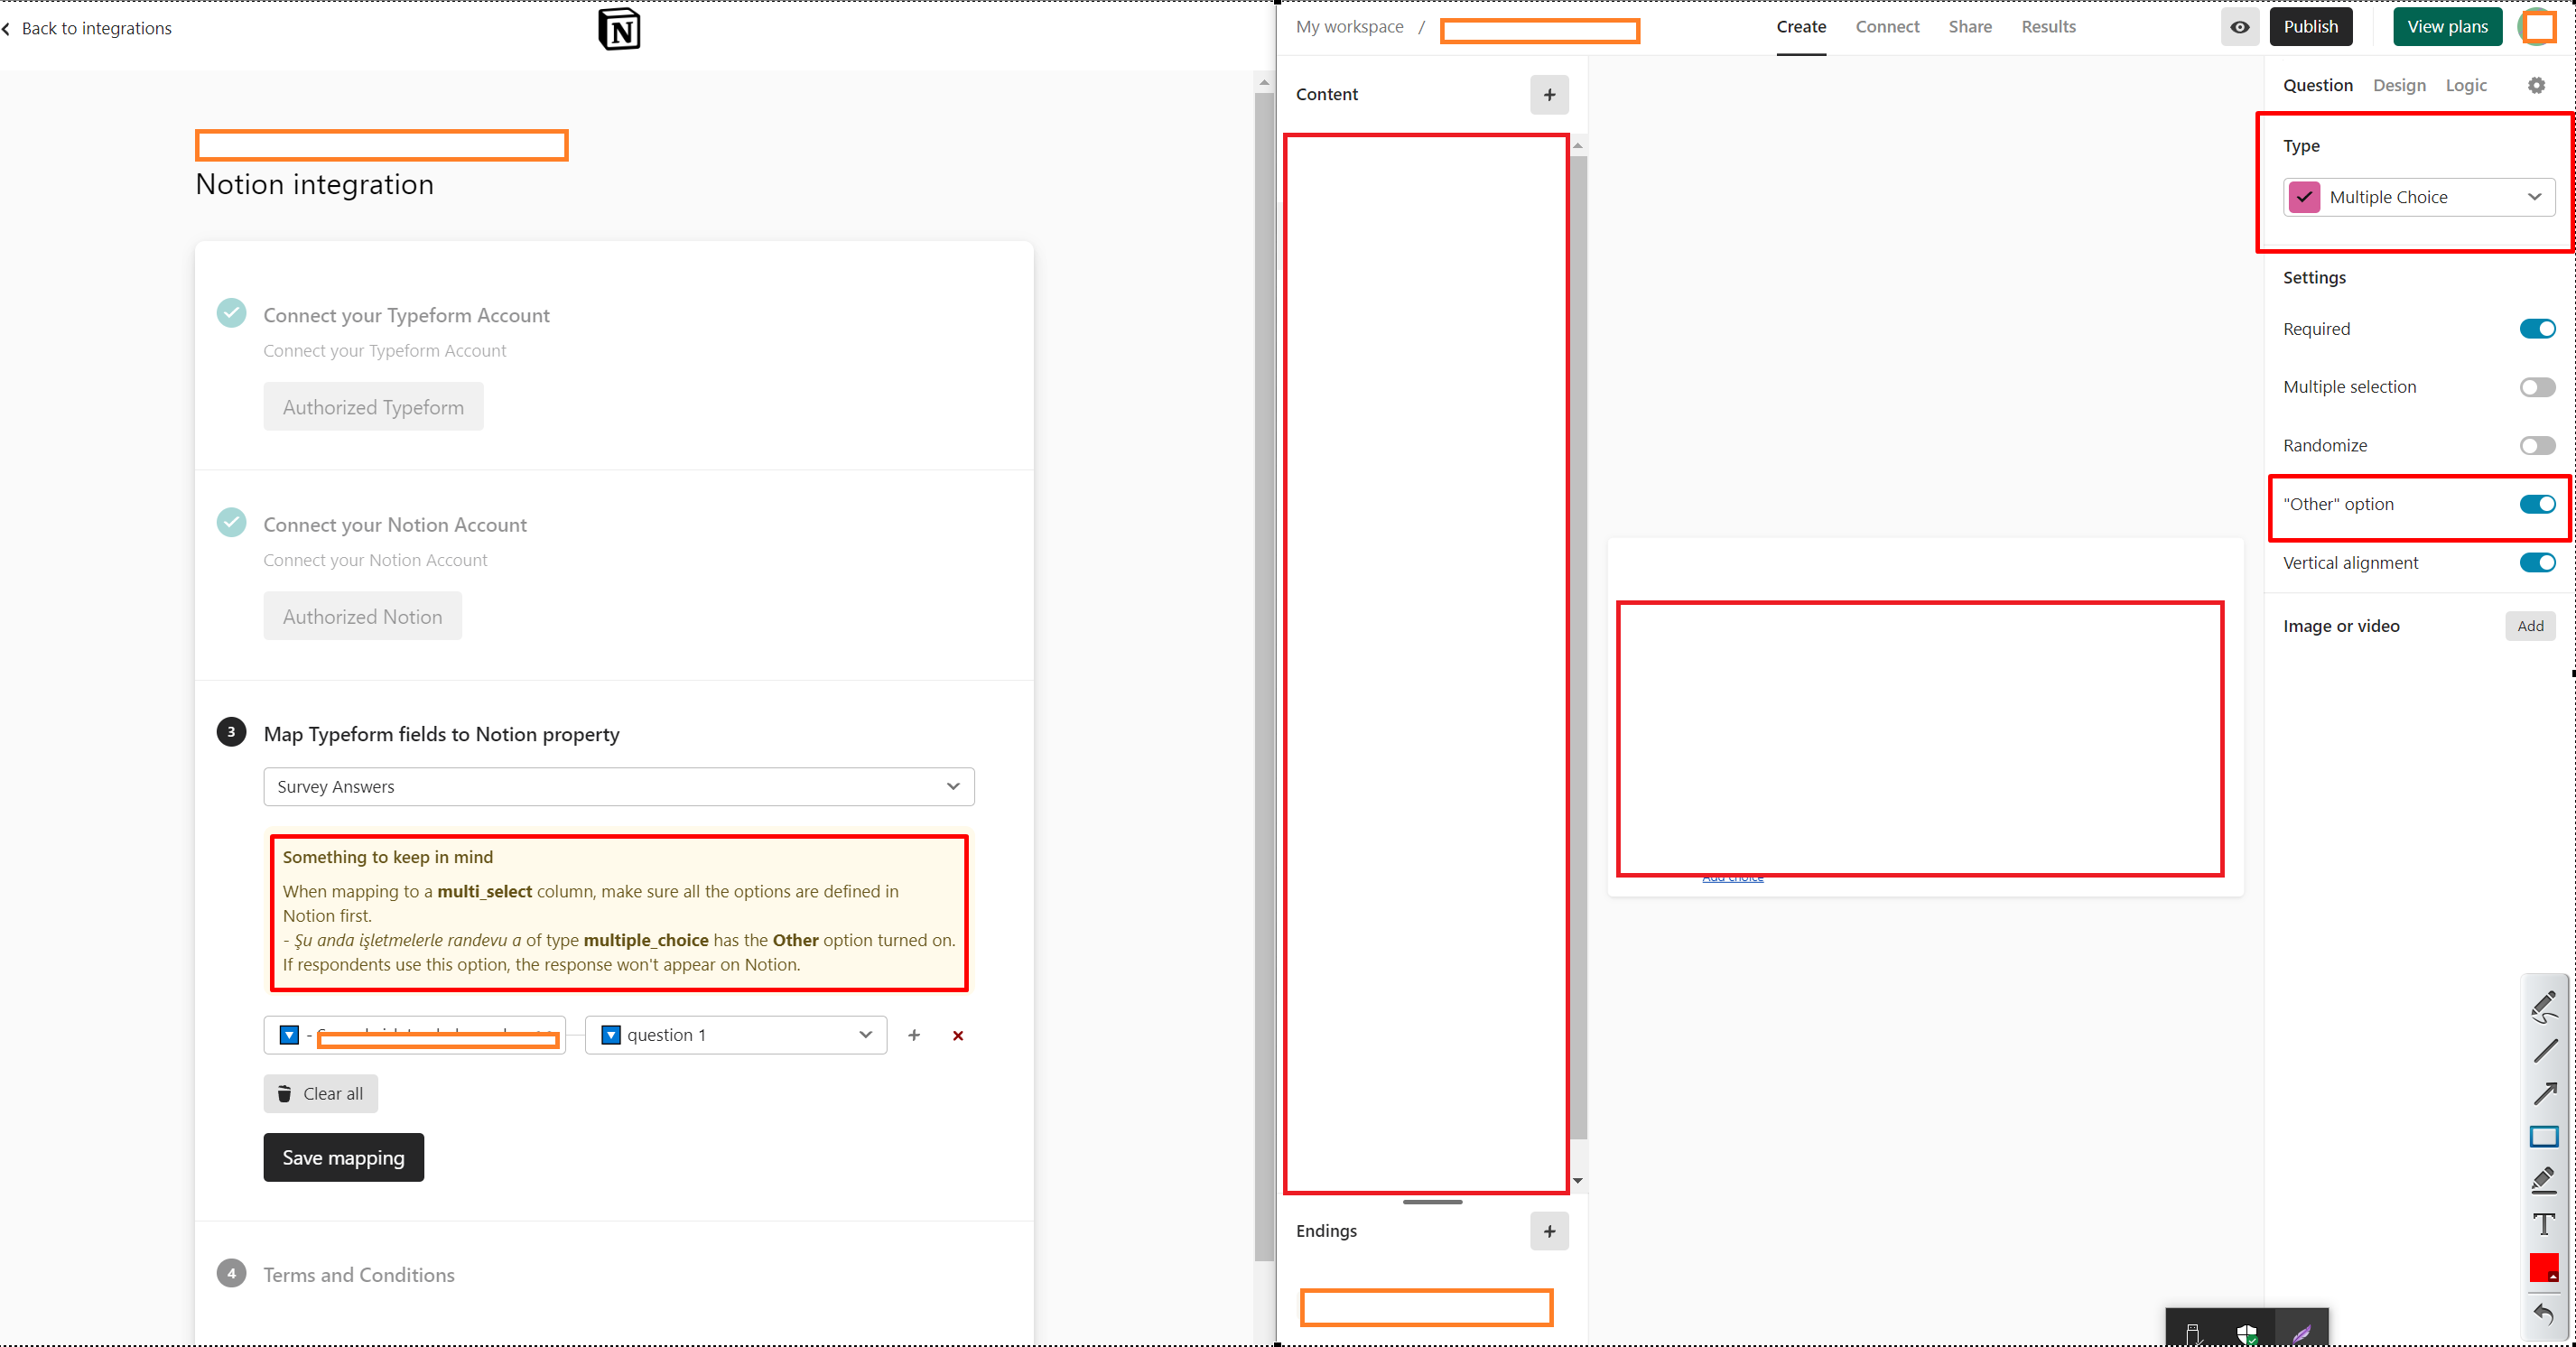This screenshot has width=2576, height=1347.
Task: Switch to the Create tab
Action: 1801,27
